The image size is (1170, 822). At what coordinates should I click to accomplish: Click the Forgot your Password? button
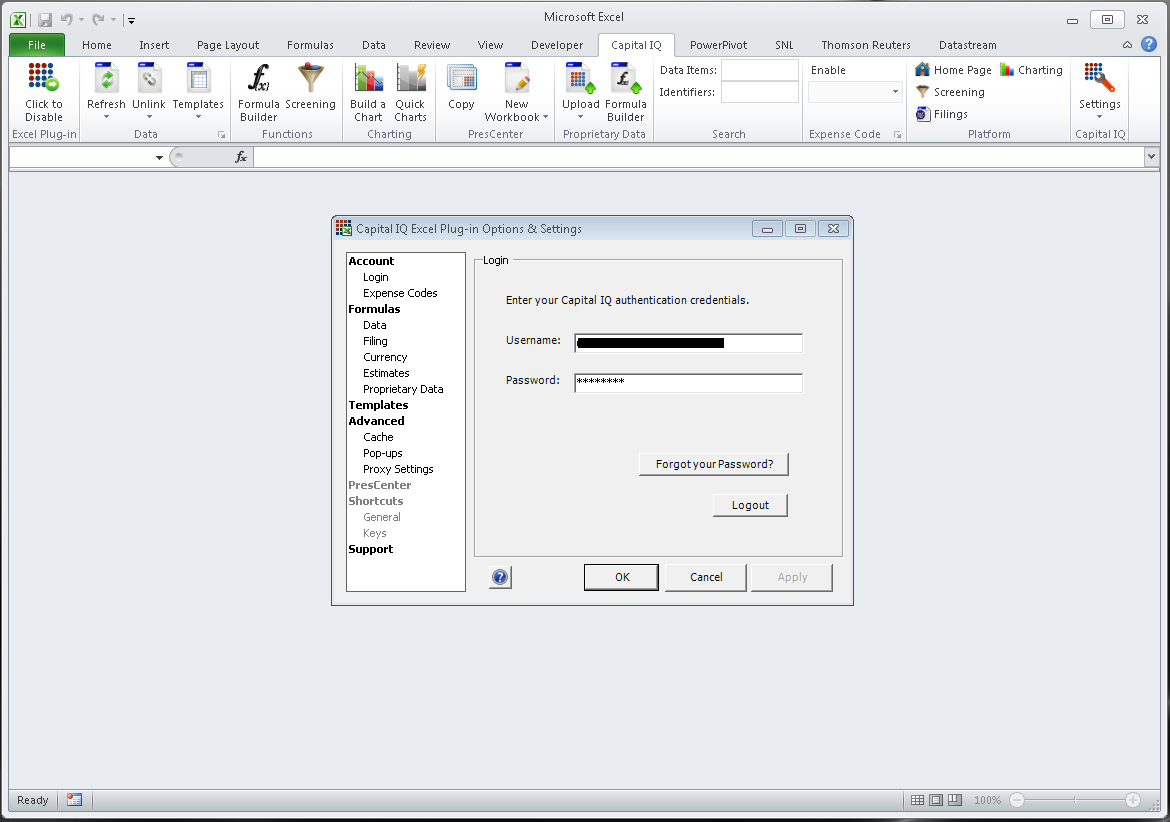point(714,464)
